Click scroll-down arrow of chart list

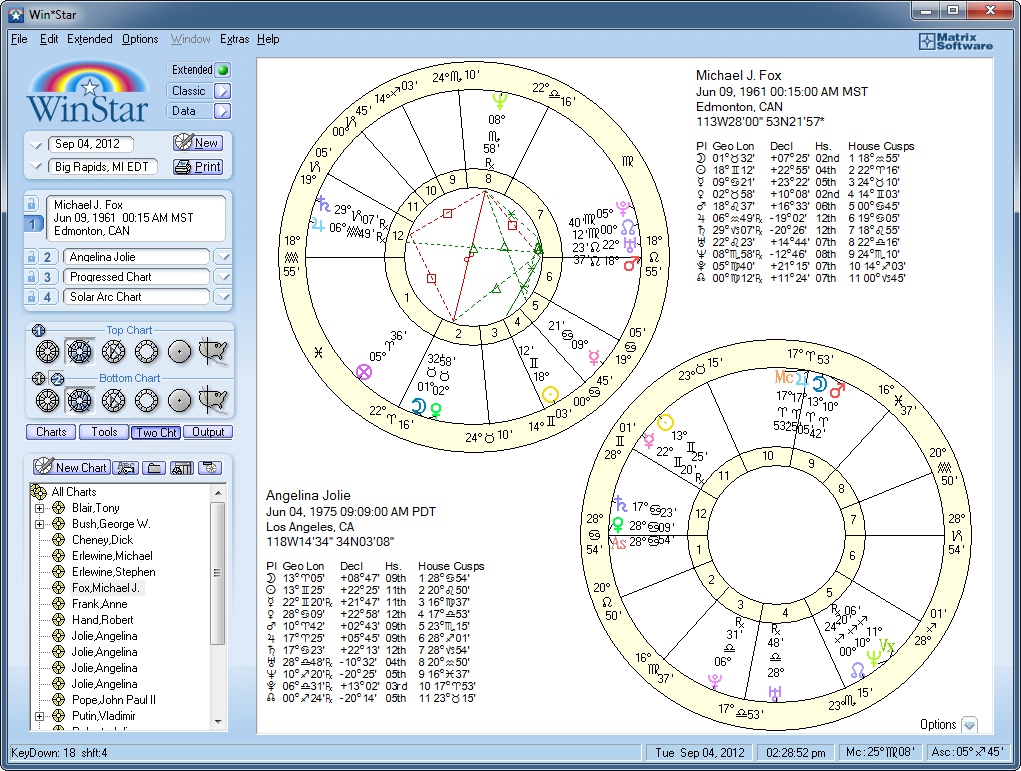pos(218,722)
